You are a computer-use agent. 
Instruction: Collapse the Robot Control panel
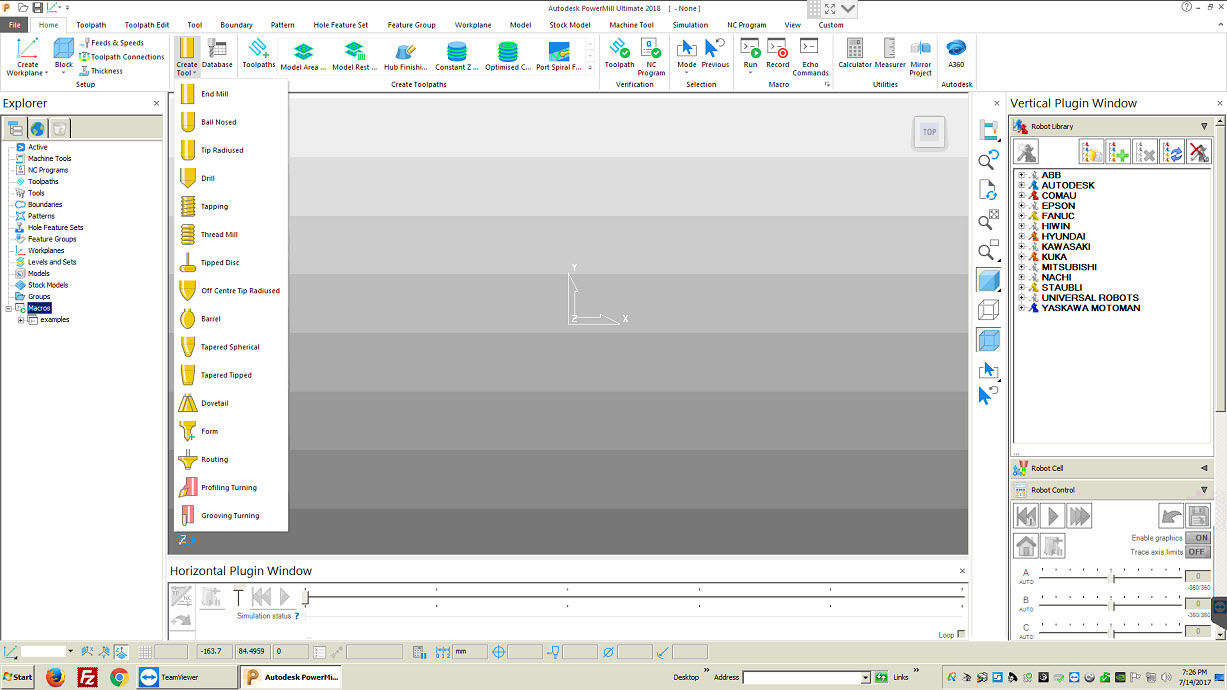tap(1204, 490)
